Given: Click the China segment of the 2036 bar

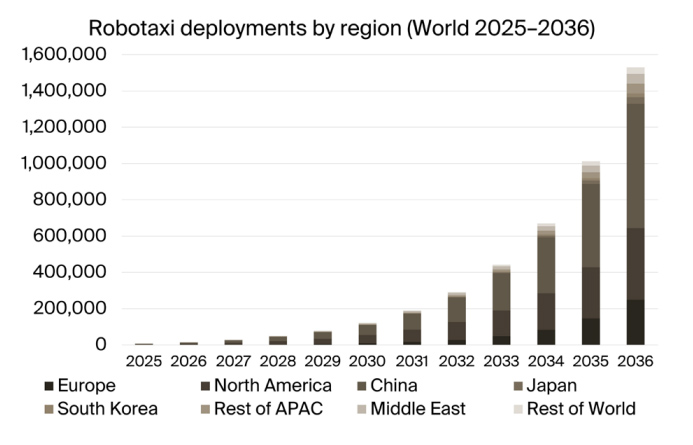Looking at the screenshot, I should (636, 166).
